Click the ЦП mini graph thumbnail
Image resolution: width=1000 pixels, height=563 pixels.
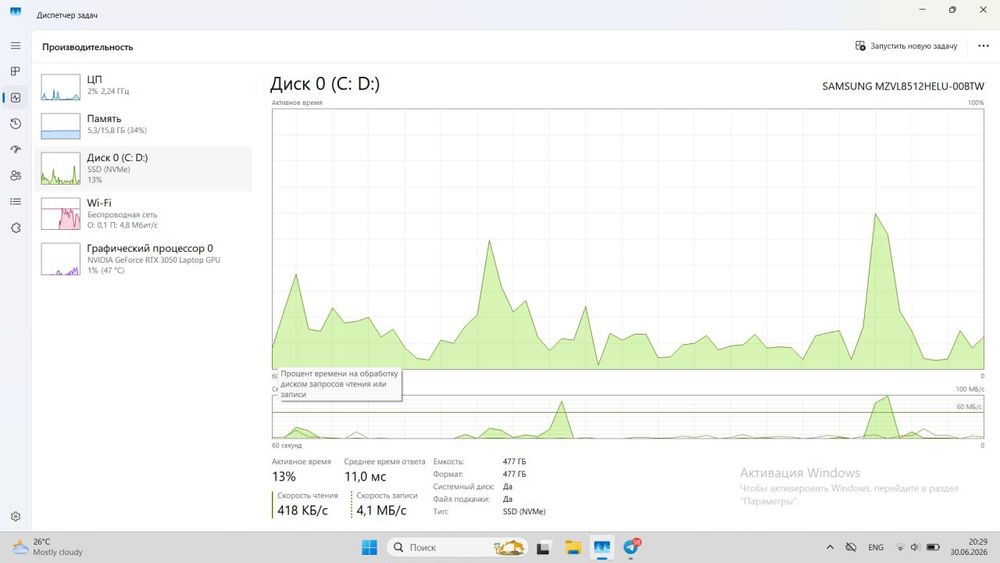point(61,87)
